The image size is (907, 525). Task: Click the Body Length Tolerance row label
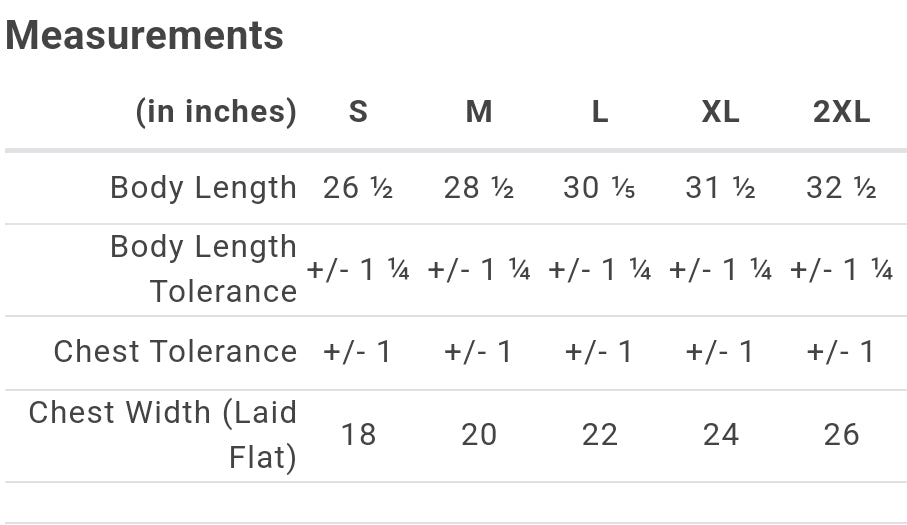click(x=203, y=269)
